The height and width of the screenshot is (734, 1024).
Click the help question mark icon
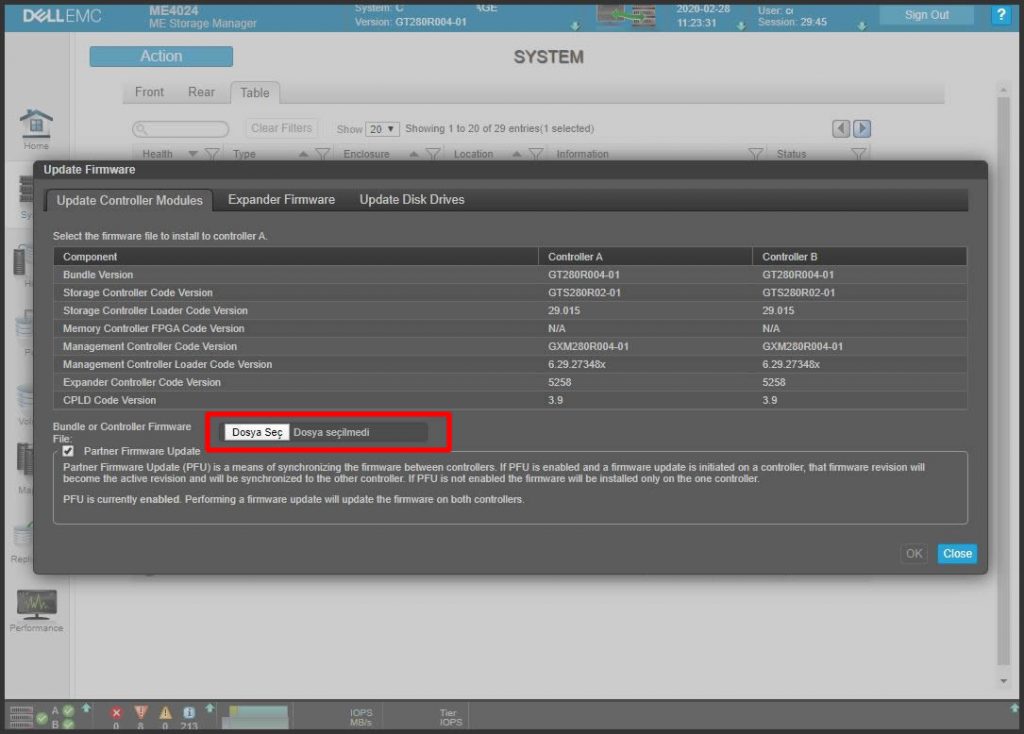click(1001, 14)
